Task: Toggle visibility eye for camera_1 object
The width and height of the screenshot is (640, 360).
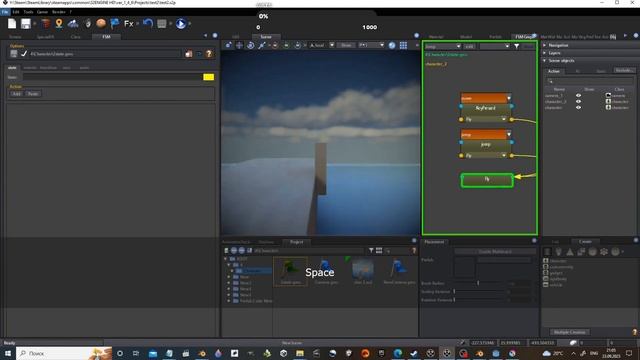Action: click(578, 95)
